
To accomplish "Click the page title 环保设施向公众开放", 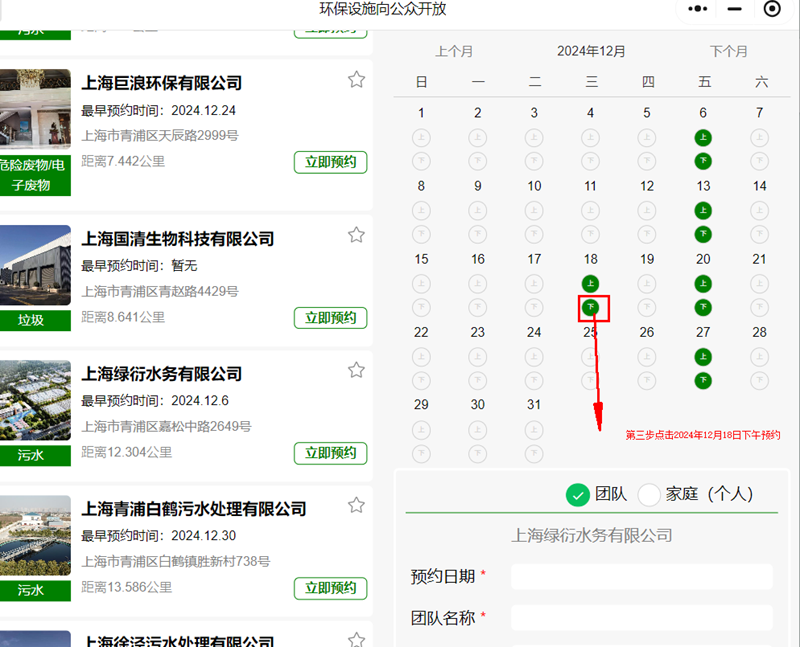I will coord(383,9).
